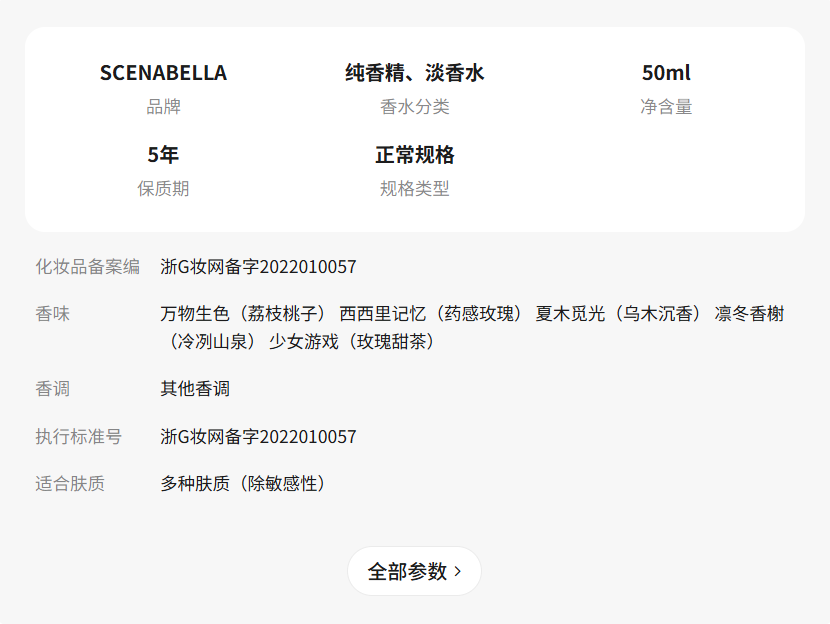Select the filing number next to 化妆品备案编
Screen dimensions: 830x624
(x=258, y=267)
